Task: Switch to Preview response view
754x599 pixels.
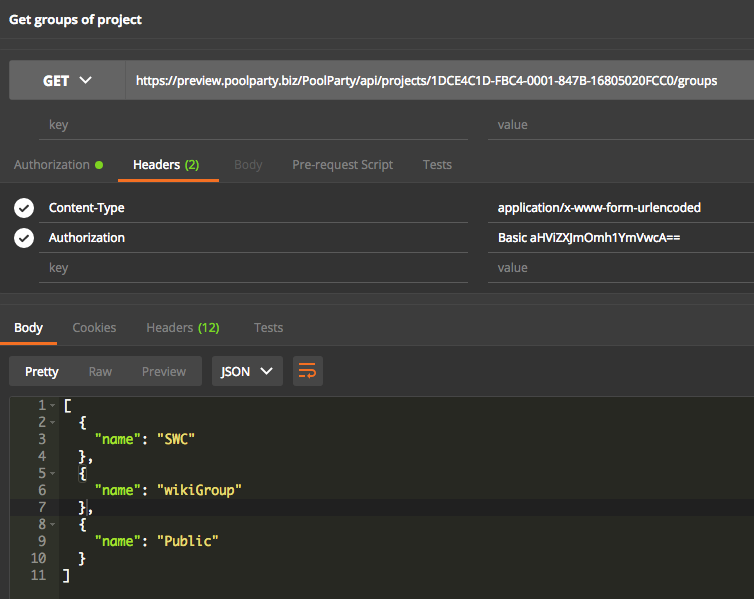Action: (x=163, y=371)
